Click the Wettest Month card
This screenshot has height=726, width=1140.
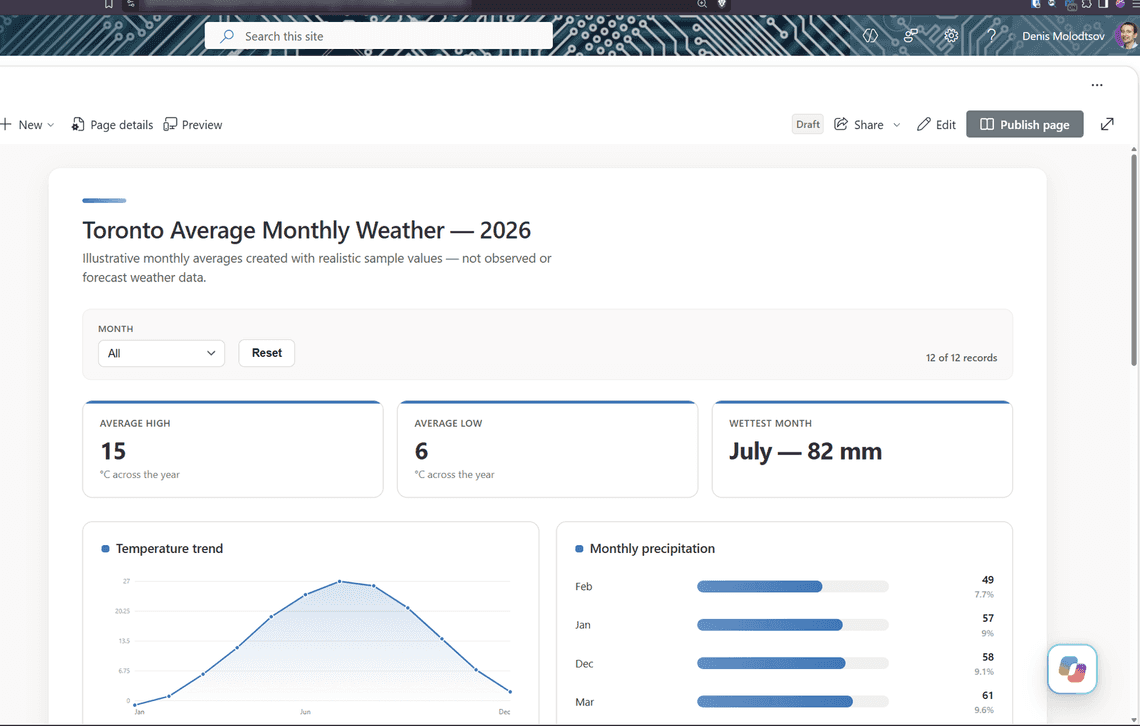tap(862, 449)
